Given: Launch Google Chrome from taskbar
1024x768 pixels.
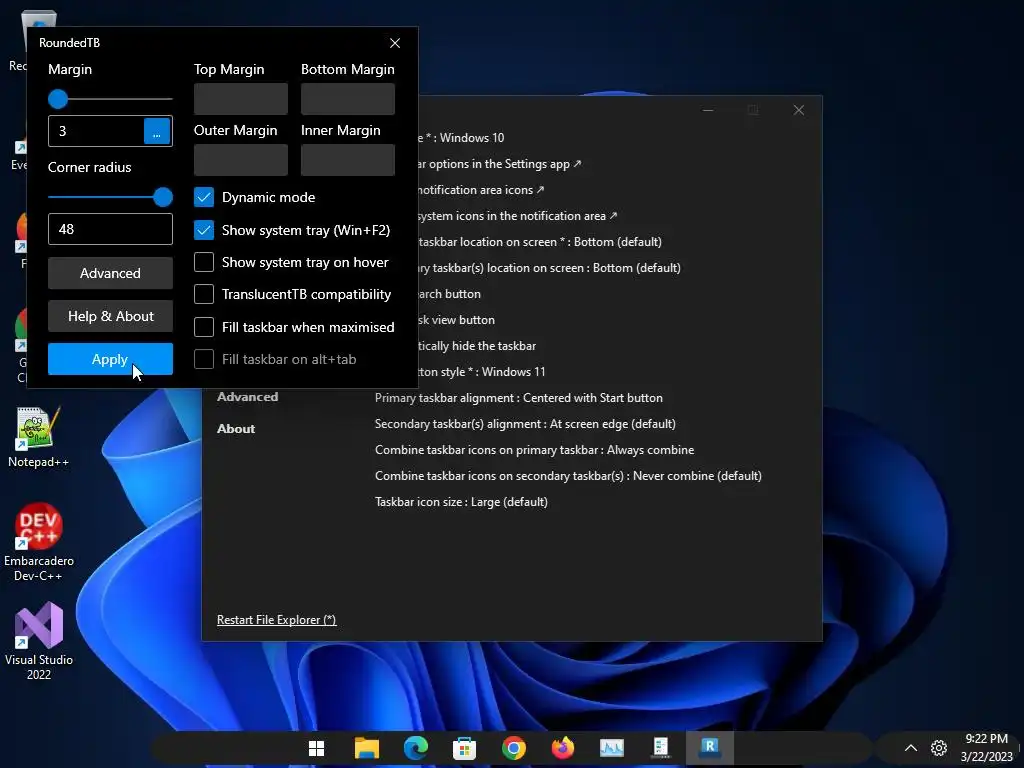Looking at the screenshot, I should click(514, 748).
